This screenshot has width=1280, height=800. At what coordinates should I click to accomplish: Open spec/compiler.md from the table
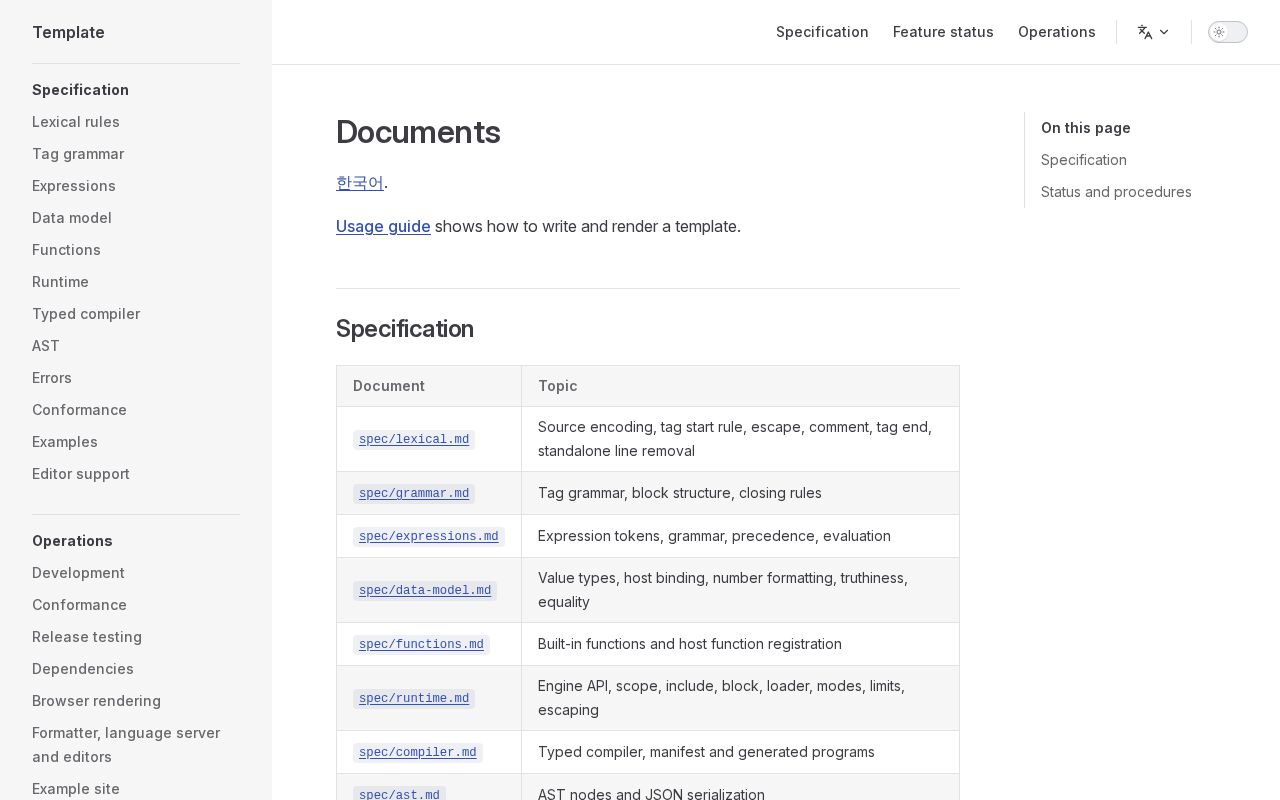point(418,752)
